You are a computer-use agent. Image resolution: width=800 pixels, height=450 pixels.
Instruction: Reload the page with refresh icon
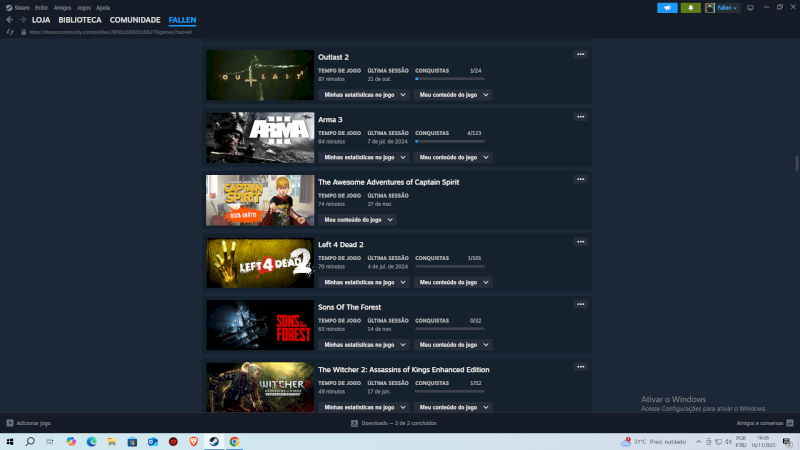pyautogui.click(x=10, y=32)
